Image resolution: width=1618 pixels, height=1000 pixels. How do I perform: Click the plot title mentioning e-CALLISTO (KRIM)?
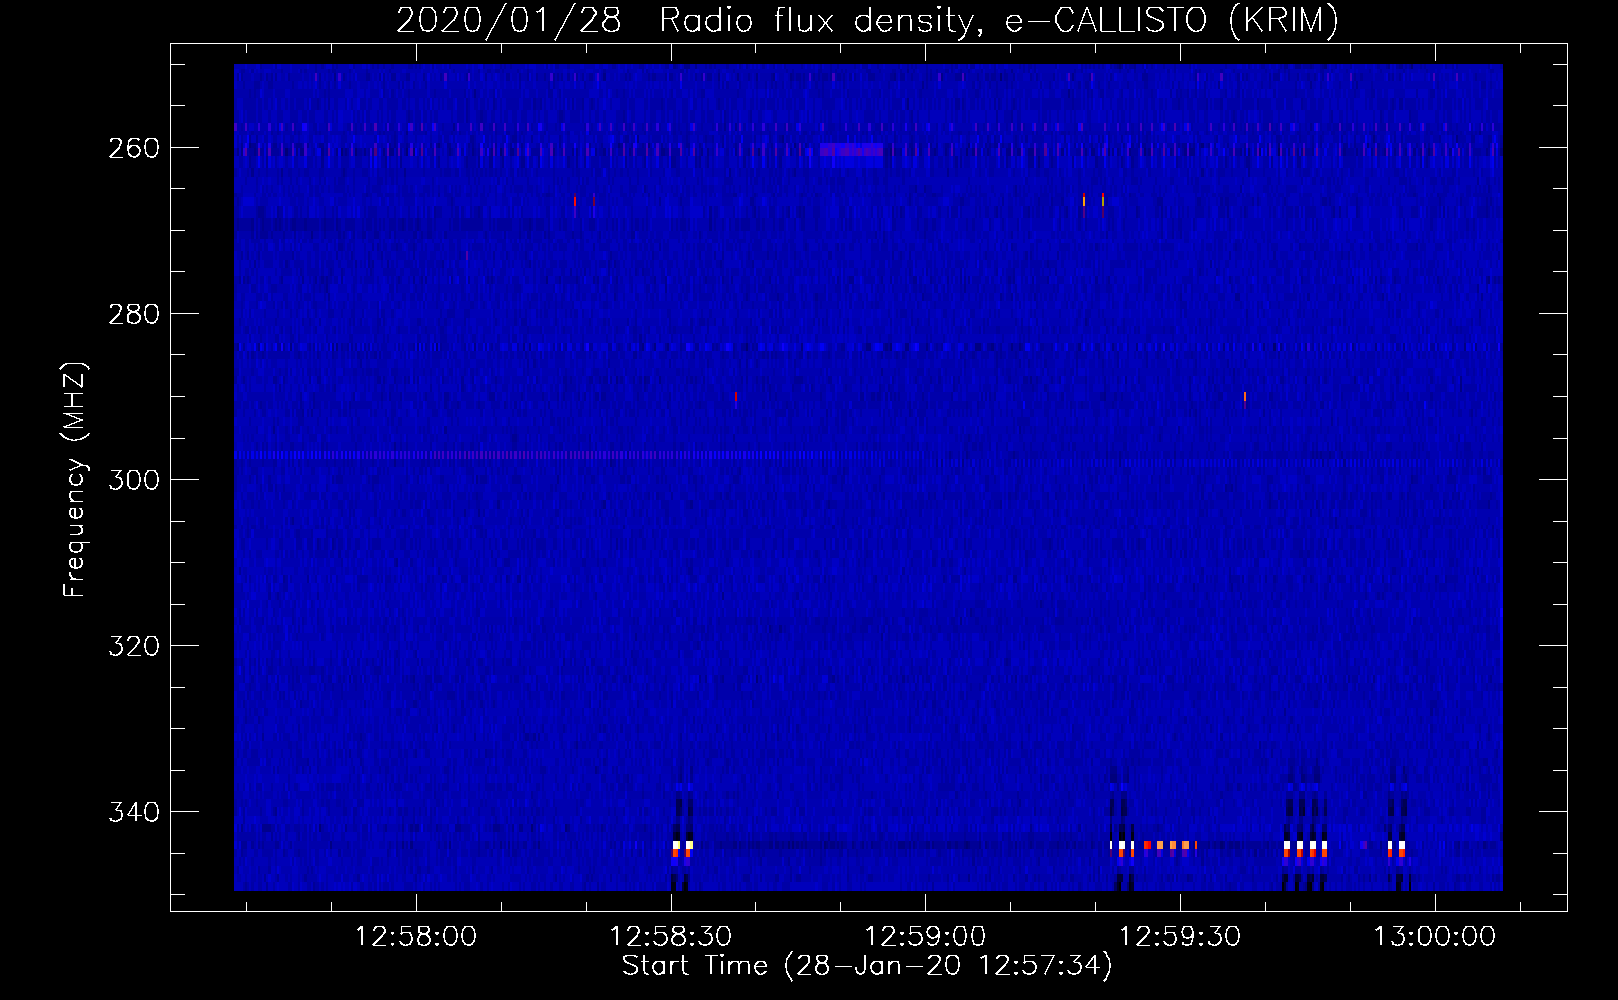coord(867,20)
